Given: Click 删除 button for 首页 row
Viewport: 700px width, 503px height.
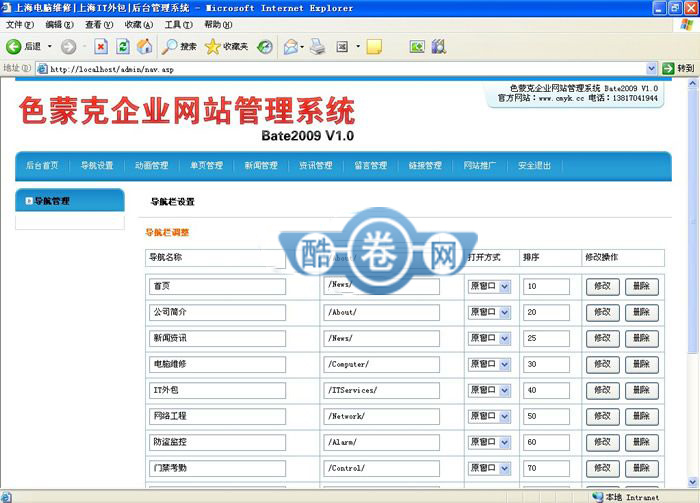Looking at the screenshot, I should (642, 287).
